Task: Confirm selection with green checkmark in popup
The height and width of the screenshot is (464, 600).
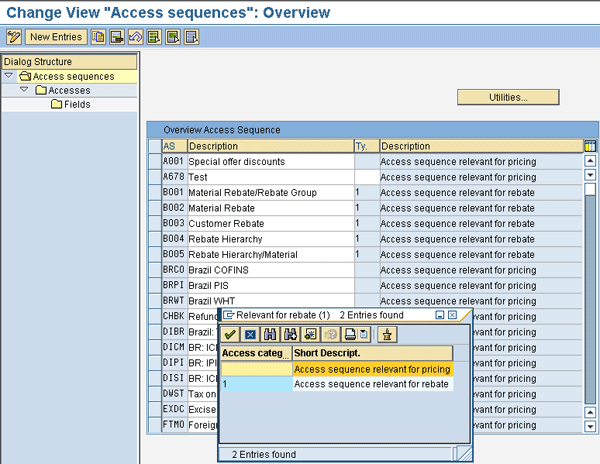Action: [x=230, y=335]
